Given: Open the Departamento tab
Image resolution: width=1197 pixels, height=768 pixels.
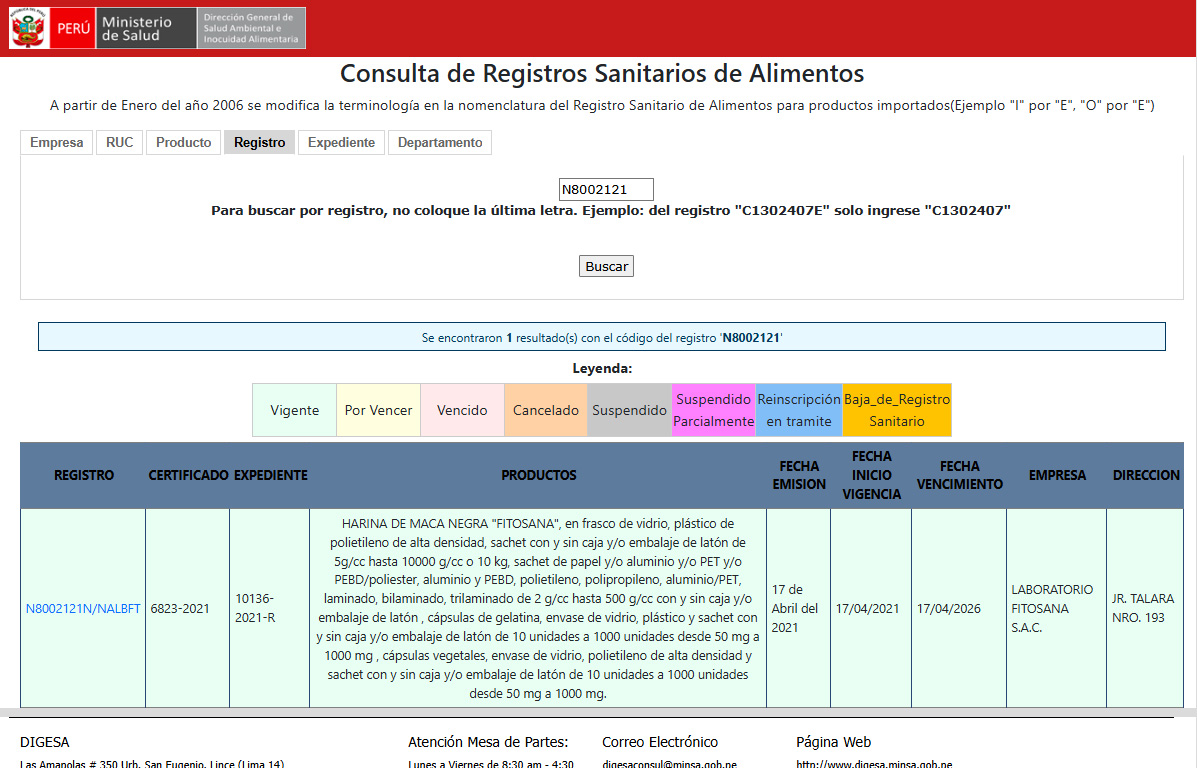Looking at the screenshot, I should click(440, 143).
